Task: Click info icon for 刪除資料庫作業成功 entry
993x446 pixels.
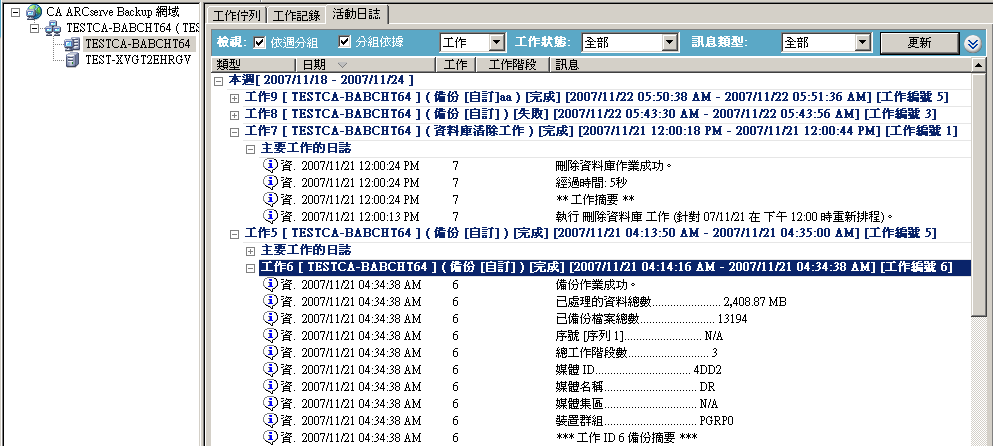Action: pyautogui.click(x=270, y=165)
